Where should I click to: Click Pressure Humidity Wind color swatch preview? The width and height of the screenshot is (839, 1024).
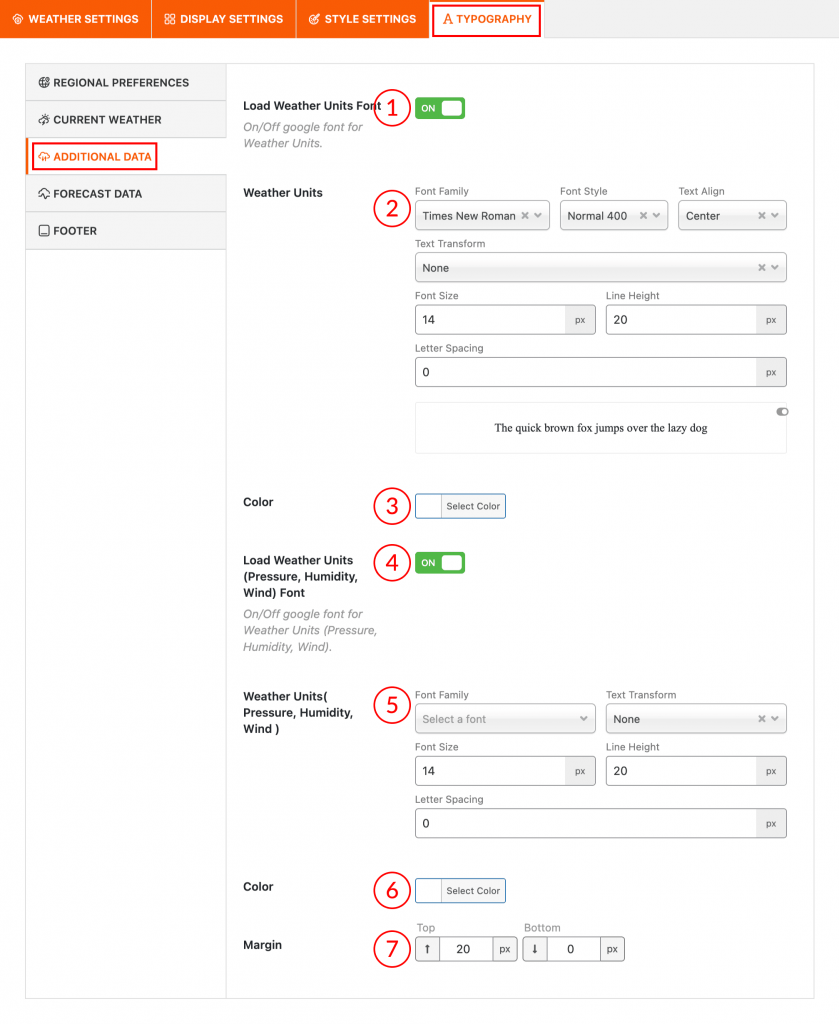coord(428,891)
